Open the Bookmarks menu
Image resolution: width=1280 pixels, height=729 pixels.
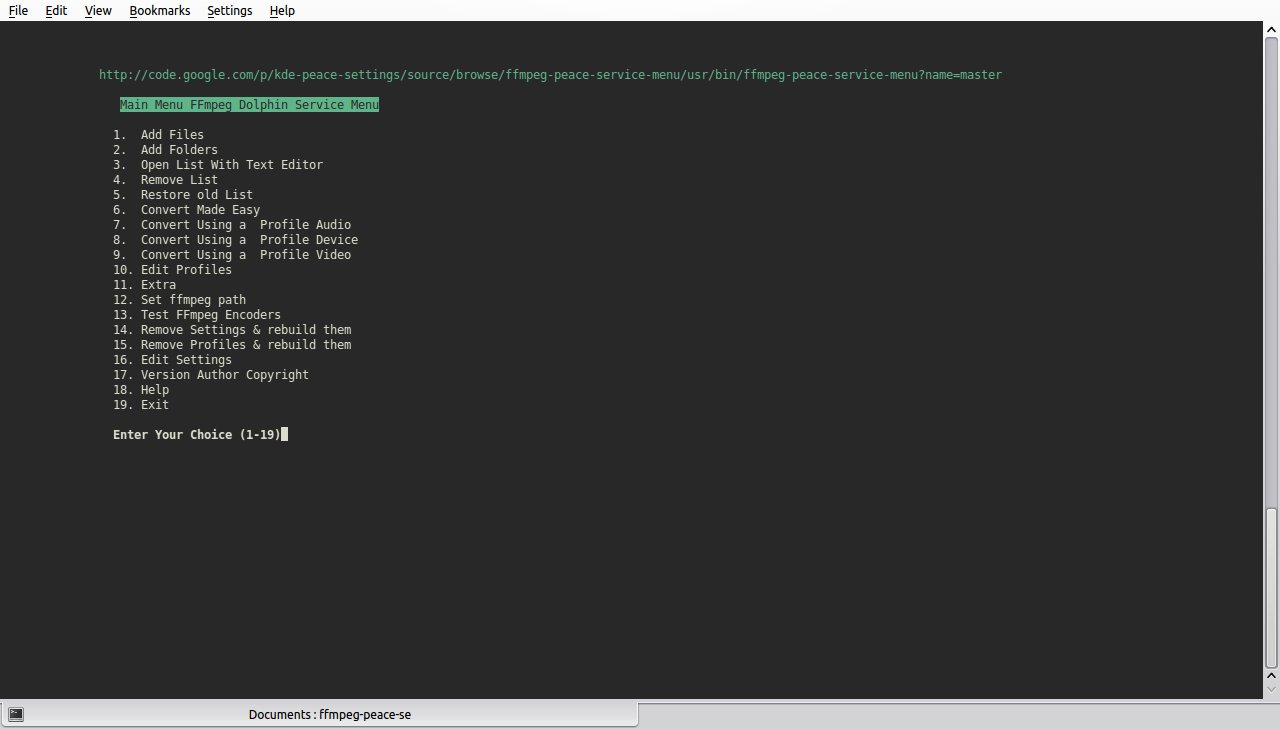pos(159,10)
